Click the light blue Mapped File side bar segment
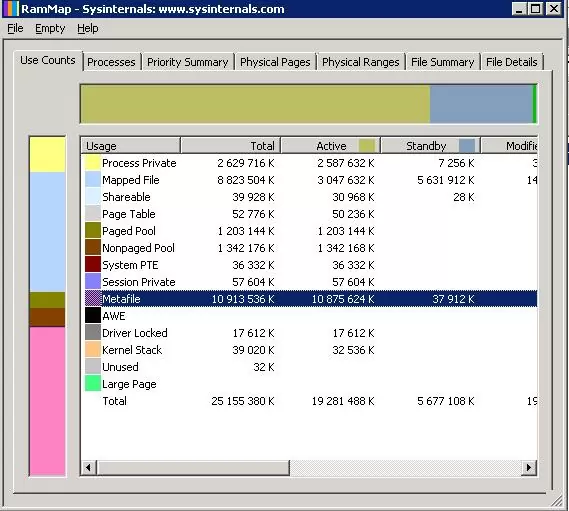This screenshot has height=511, width=569. click(48, 232)
